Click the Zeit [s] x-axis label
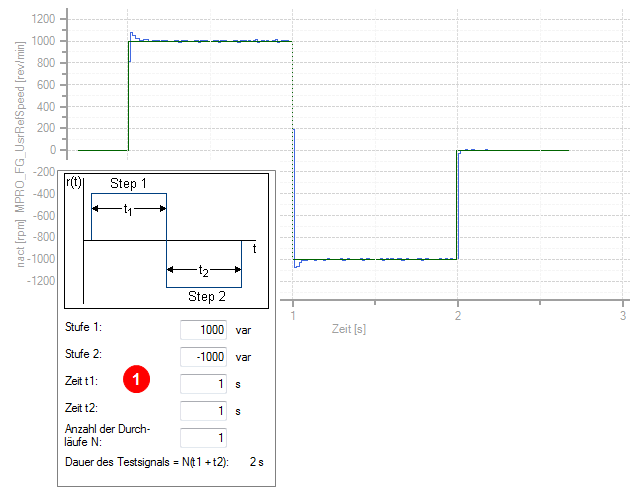Screen dimensions: 641x496 tap(348, 328)
